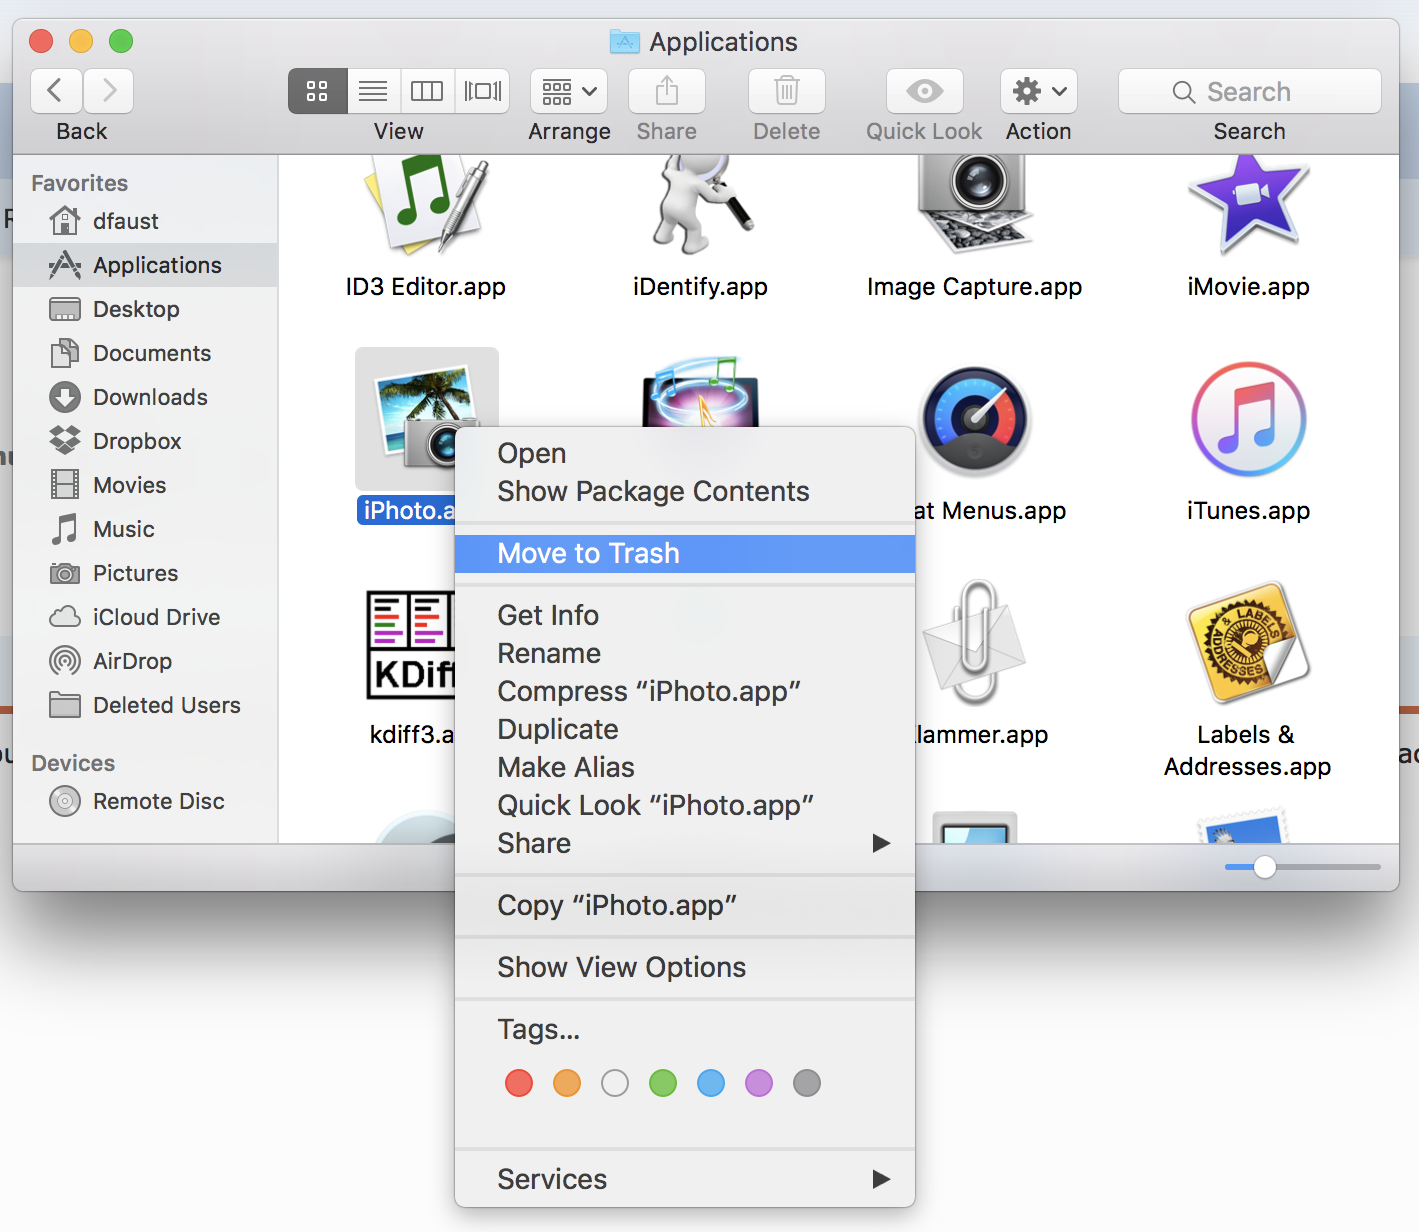The image size is (1419, 1232).
Task: Click the empty white tag circle
Action: (615, 1083)
